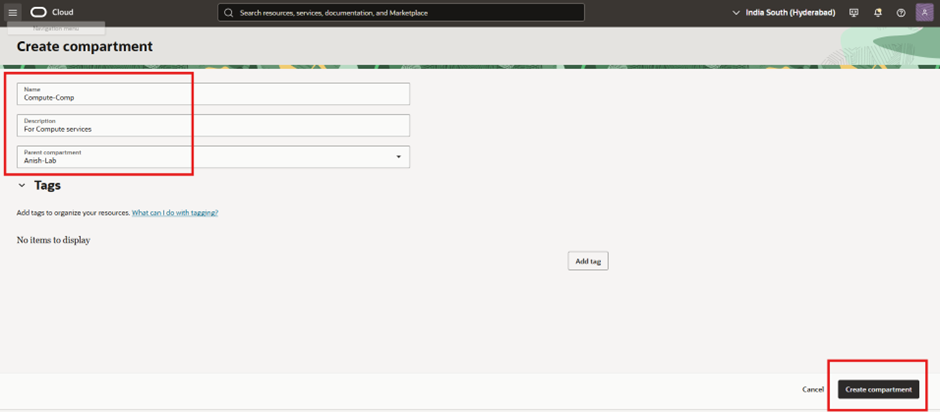Open the navigation hamburger menu
940x412 pixels.
[x=13, y=12]
